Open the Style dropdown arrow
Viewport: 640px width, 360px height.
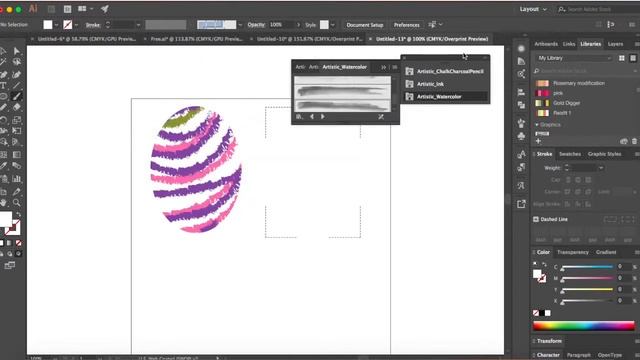(x=333, y=25)
